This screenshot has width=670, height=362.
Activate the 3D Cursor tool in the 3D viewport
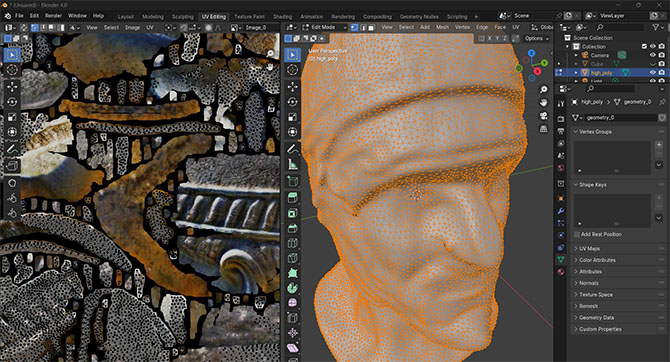click(x=293, y=70)
